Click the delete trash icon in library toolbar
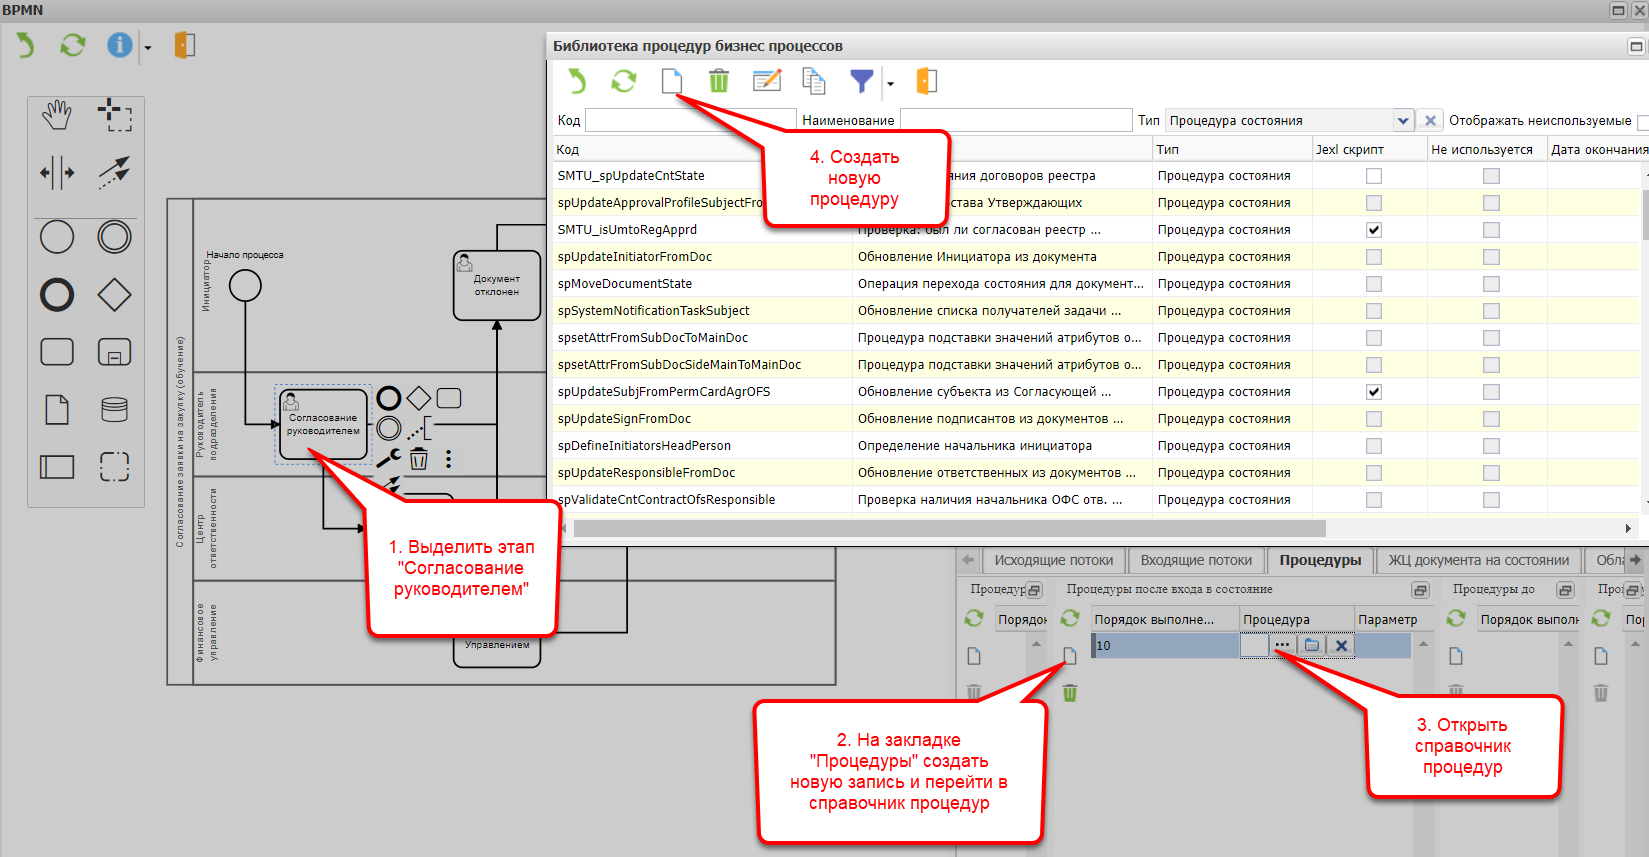The height and width of the screenshot is (857, 1649). pyautogui.click(x=718, y=81)
